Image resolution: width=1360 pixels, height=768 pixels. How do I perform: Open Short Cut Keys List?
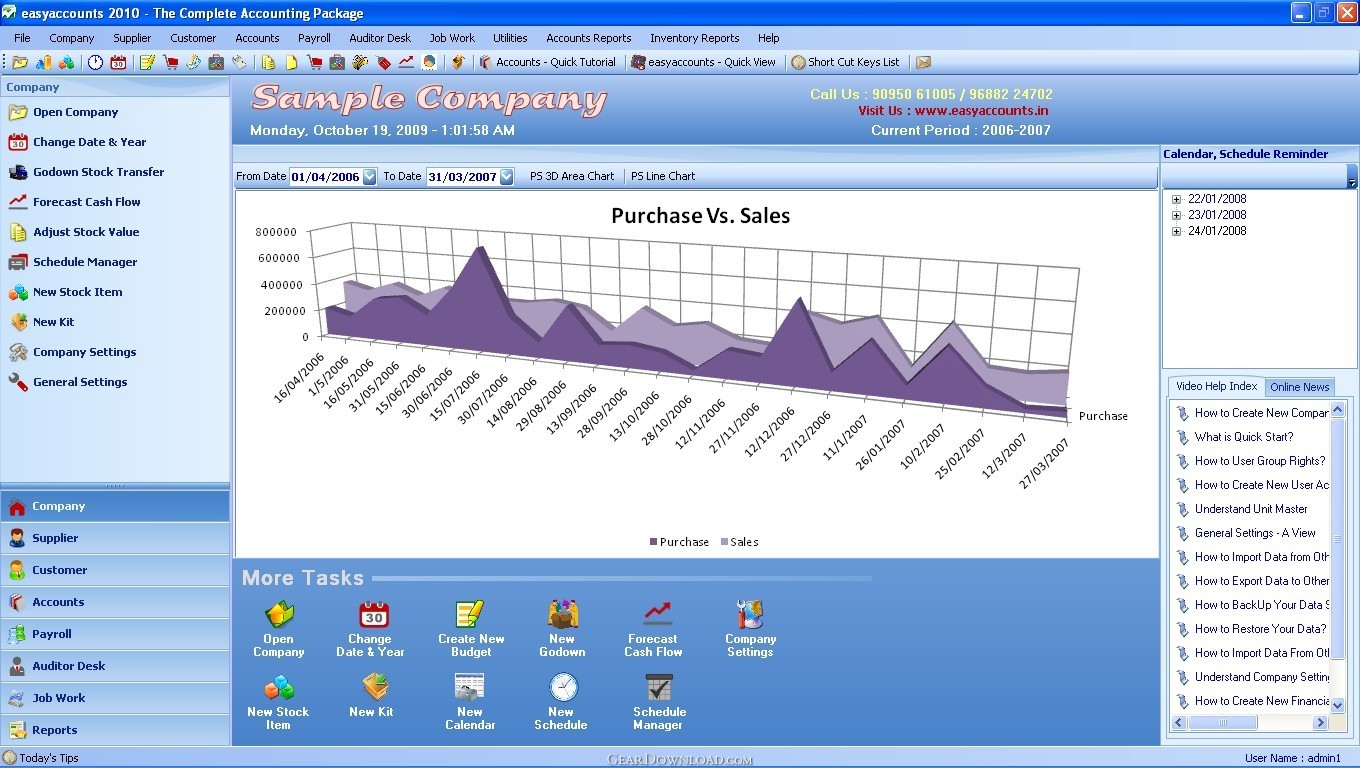[845, 62]
